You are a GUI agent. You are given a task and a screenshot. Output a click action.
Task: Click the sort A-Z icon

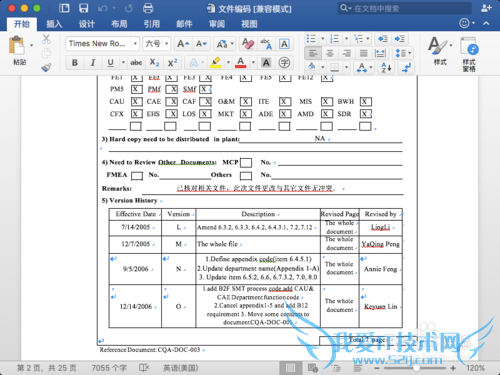(386, 68)
